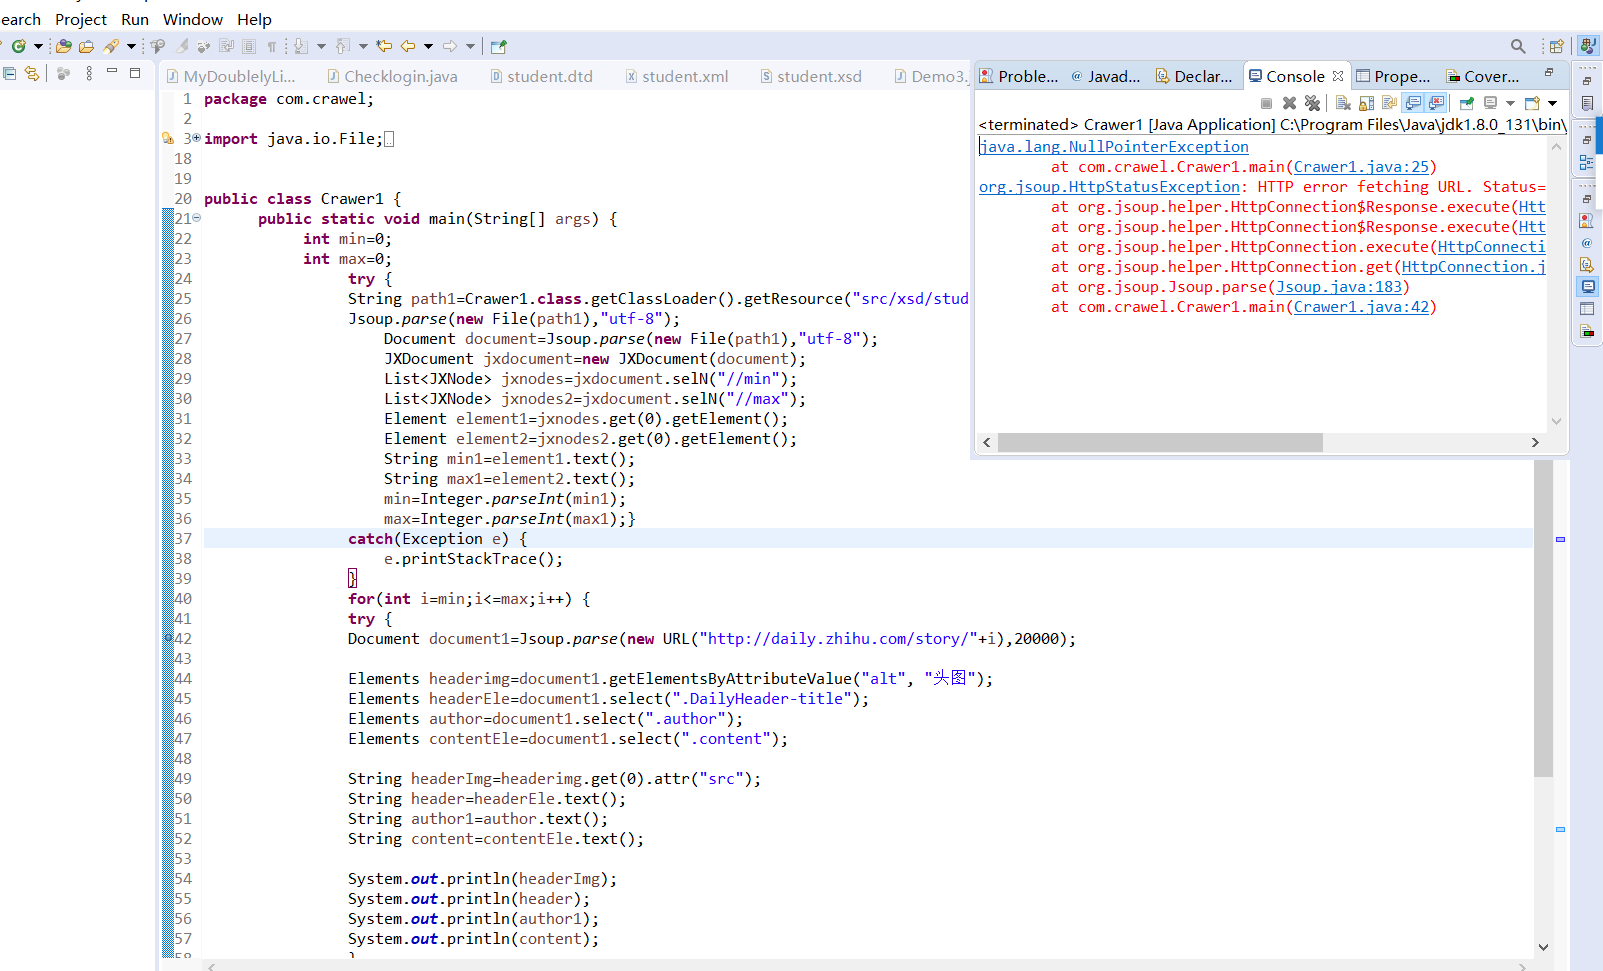Viewport: 1603px width, 971px height.
Task: Toggle Console Word Wrap icon
Action: [1389, 103]
